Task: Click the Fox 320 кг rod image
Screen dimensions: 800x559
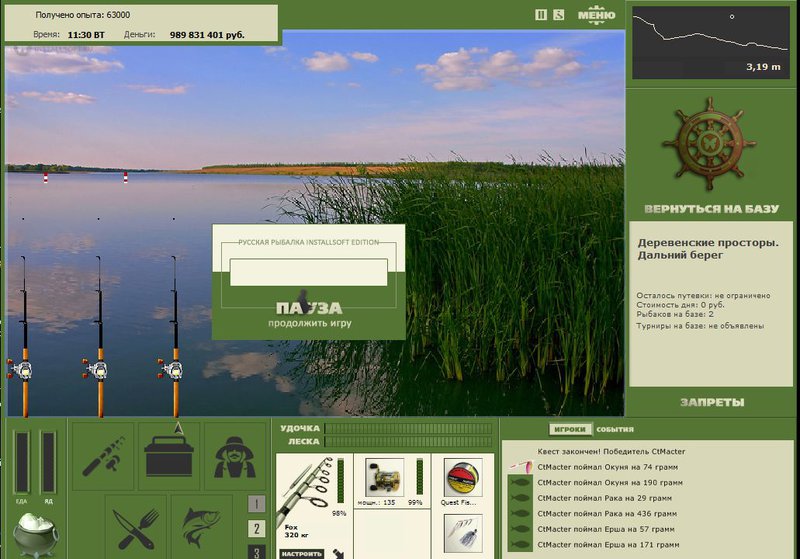Action: 305,490
